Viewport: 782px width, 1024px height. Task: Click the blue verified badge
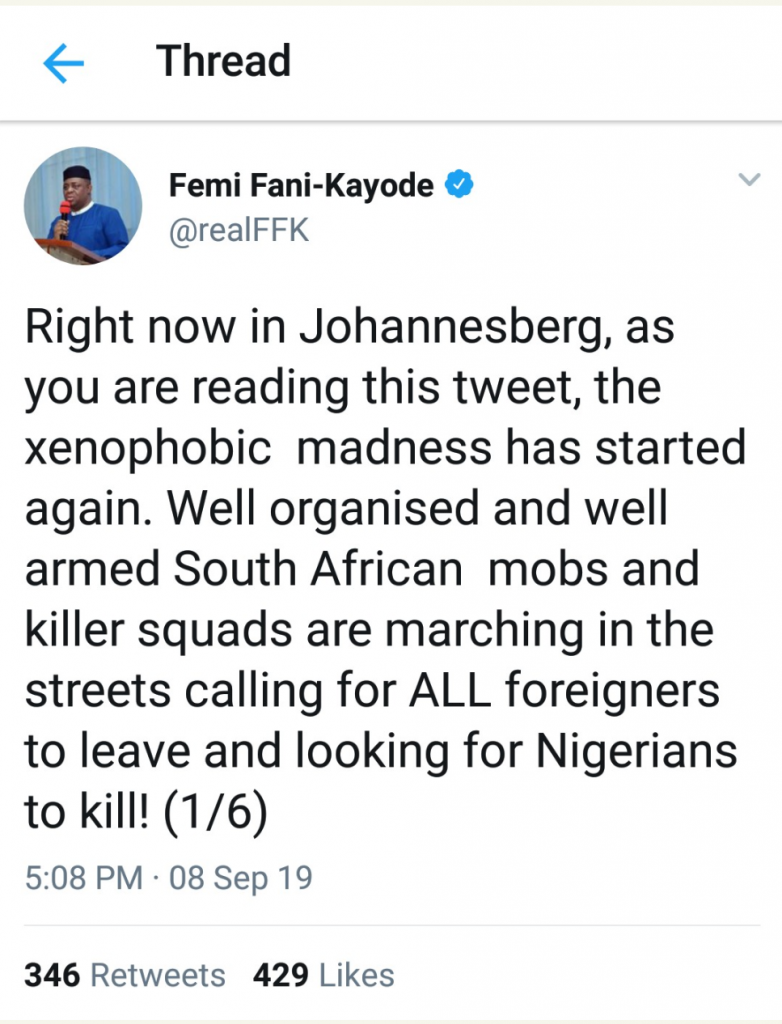[459, 184]
